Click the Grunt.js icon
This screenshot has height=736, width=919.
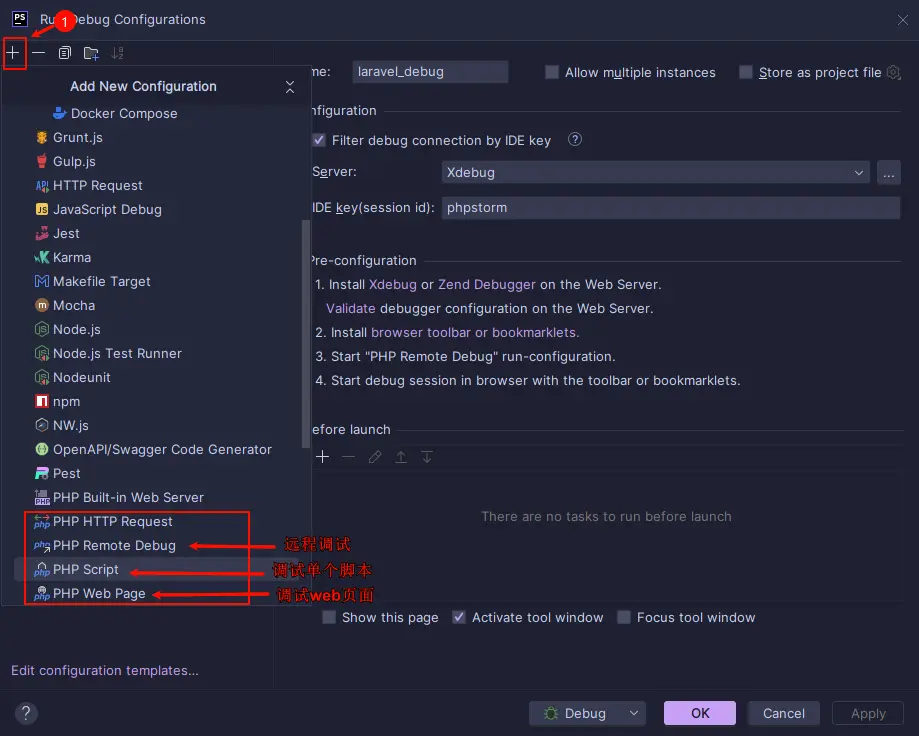coord(42,137)
